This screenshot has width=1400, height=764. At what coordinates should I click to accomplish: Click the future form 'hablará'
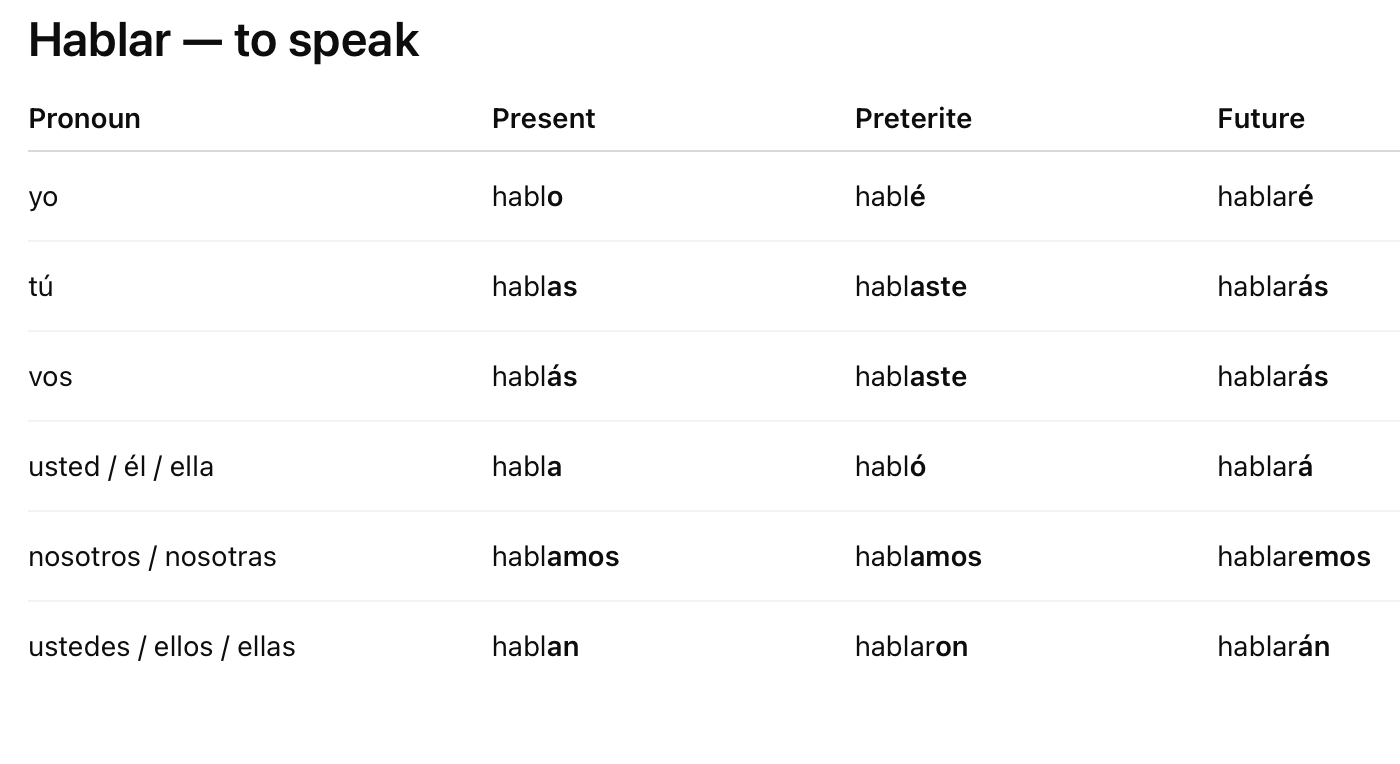click(1265, 467)
